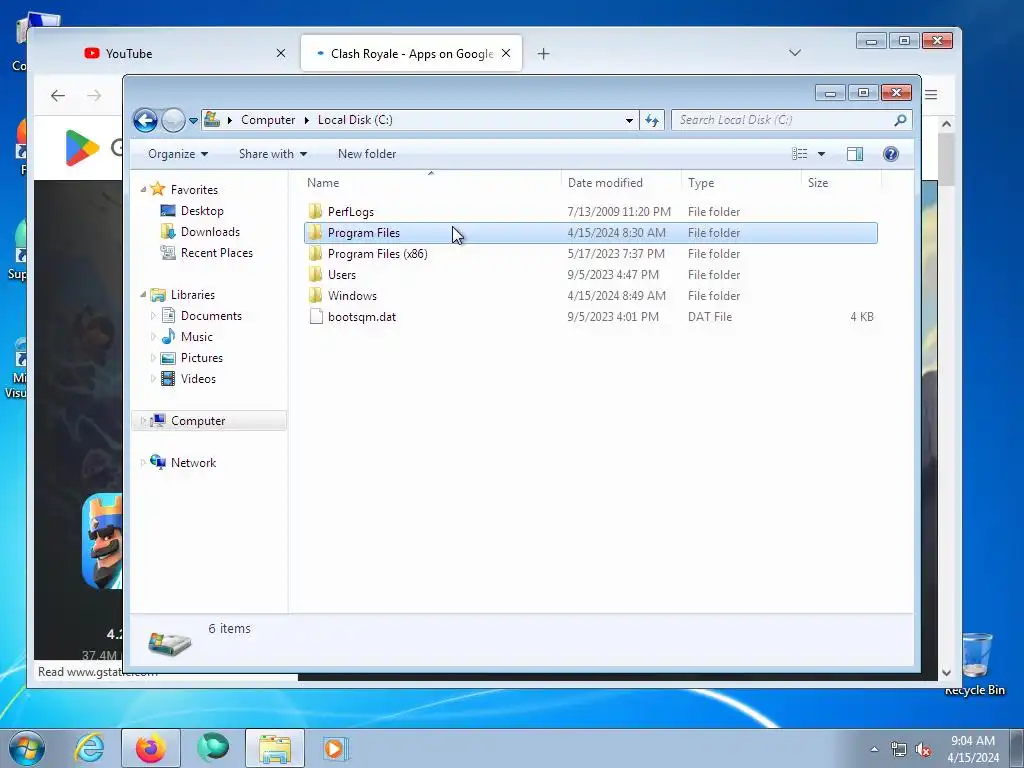Open more view options dropdown
This screenshot has height=768, width=1024.
[x=822, y=154]
